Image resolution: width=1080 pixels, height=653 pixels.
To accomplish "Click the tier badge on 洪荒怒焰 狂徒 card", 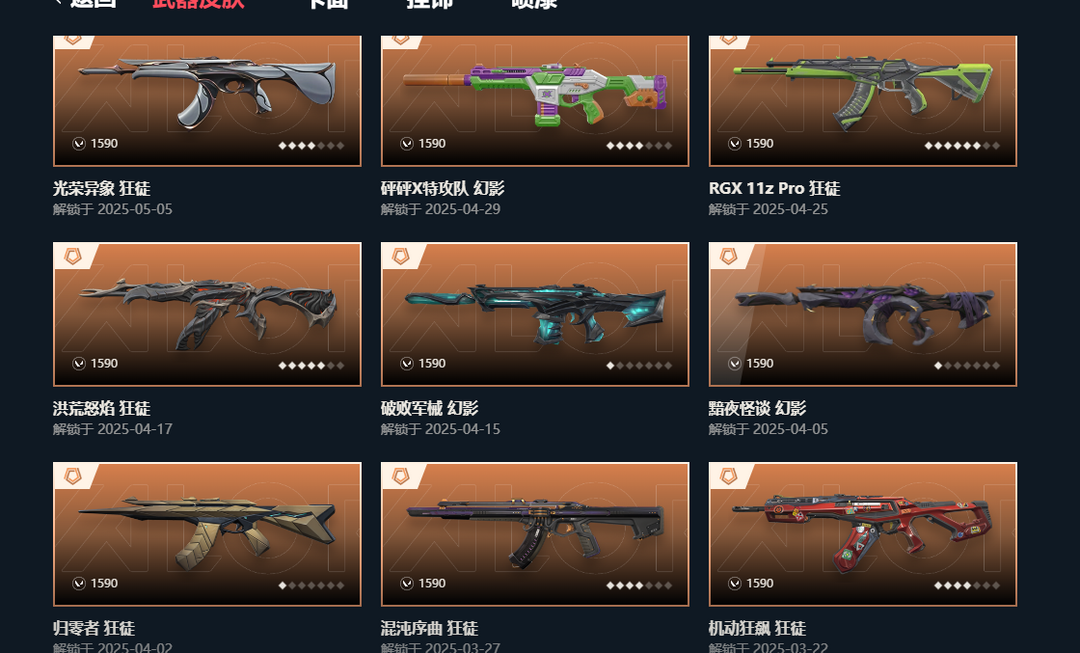I will coord(73,257).
